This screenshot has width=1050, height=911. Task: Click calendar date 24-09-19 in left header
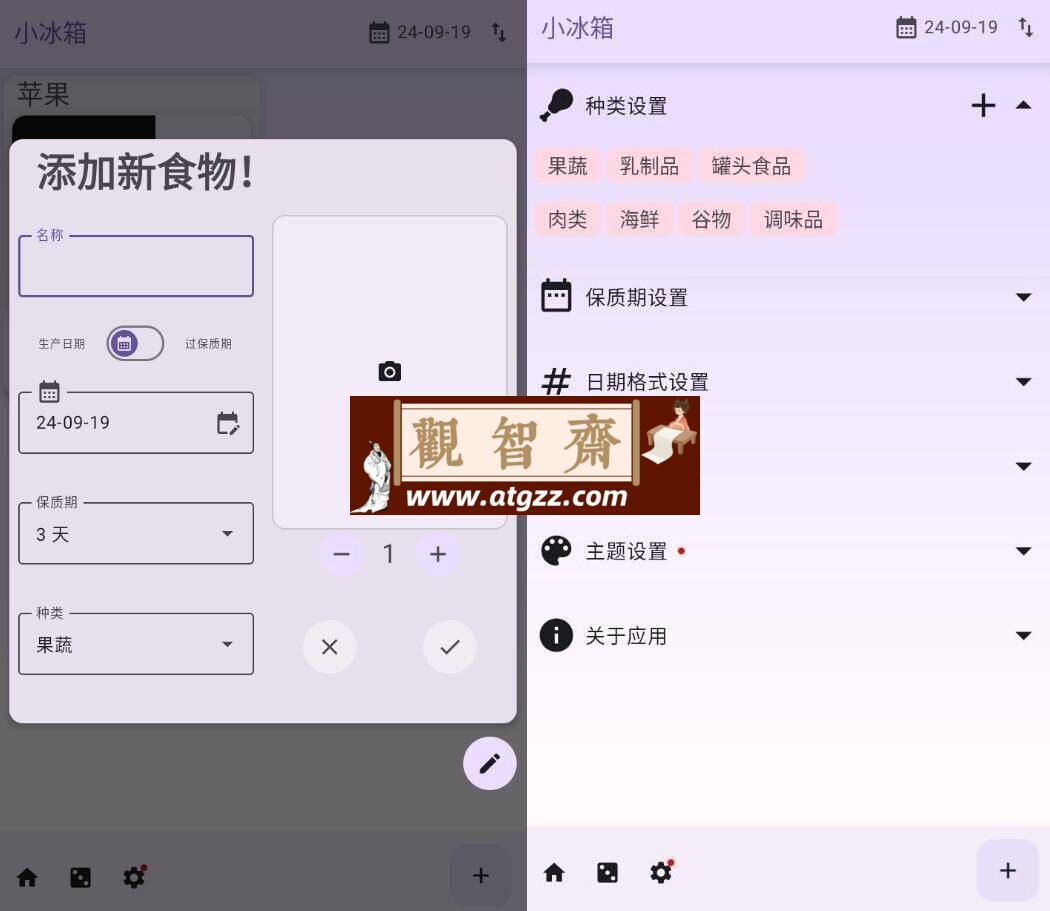(420, 32)
